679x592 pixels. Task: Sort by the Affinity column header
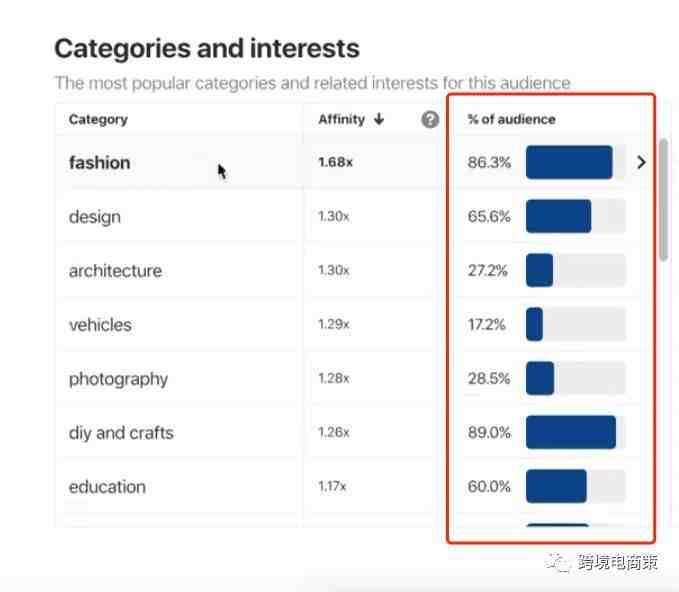point(342,119)
